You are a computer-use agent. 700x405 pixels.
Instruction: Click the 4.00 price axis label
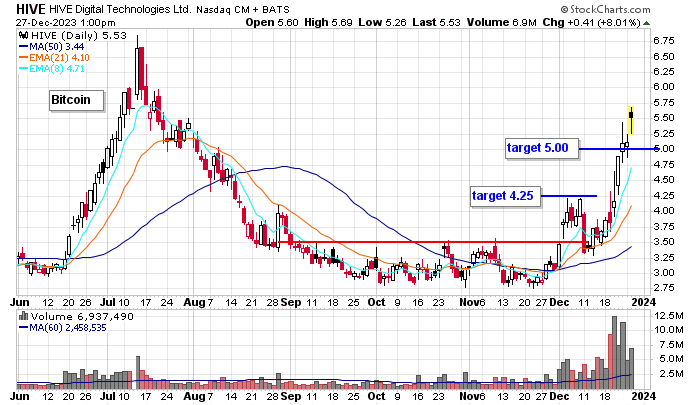click(664, 211)
